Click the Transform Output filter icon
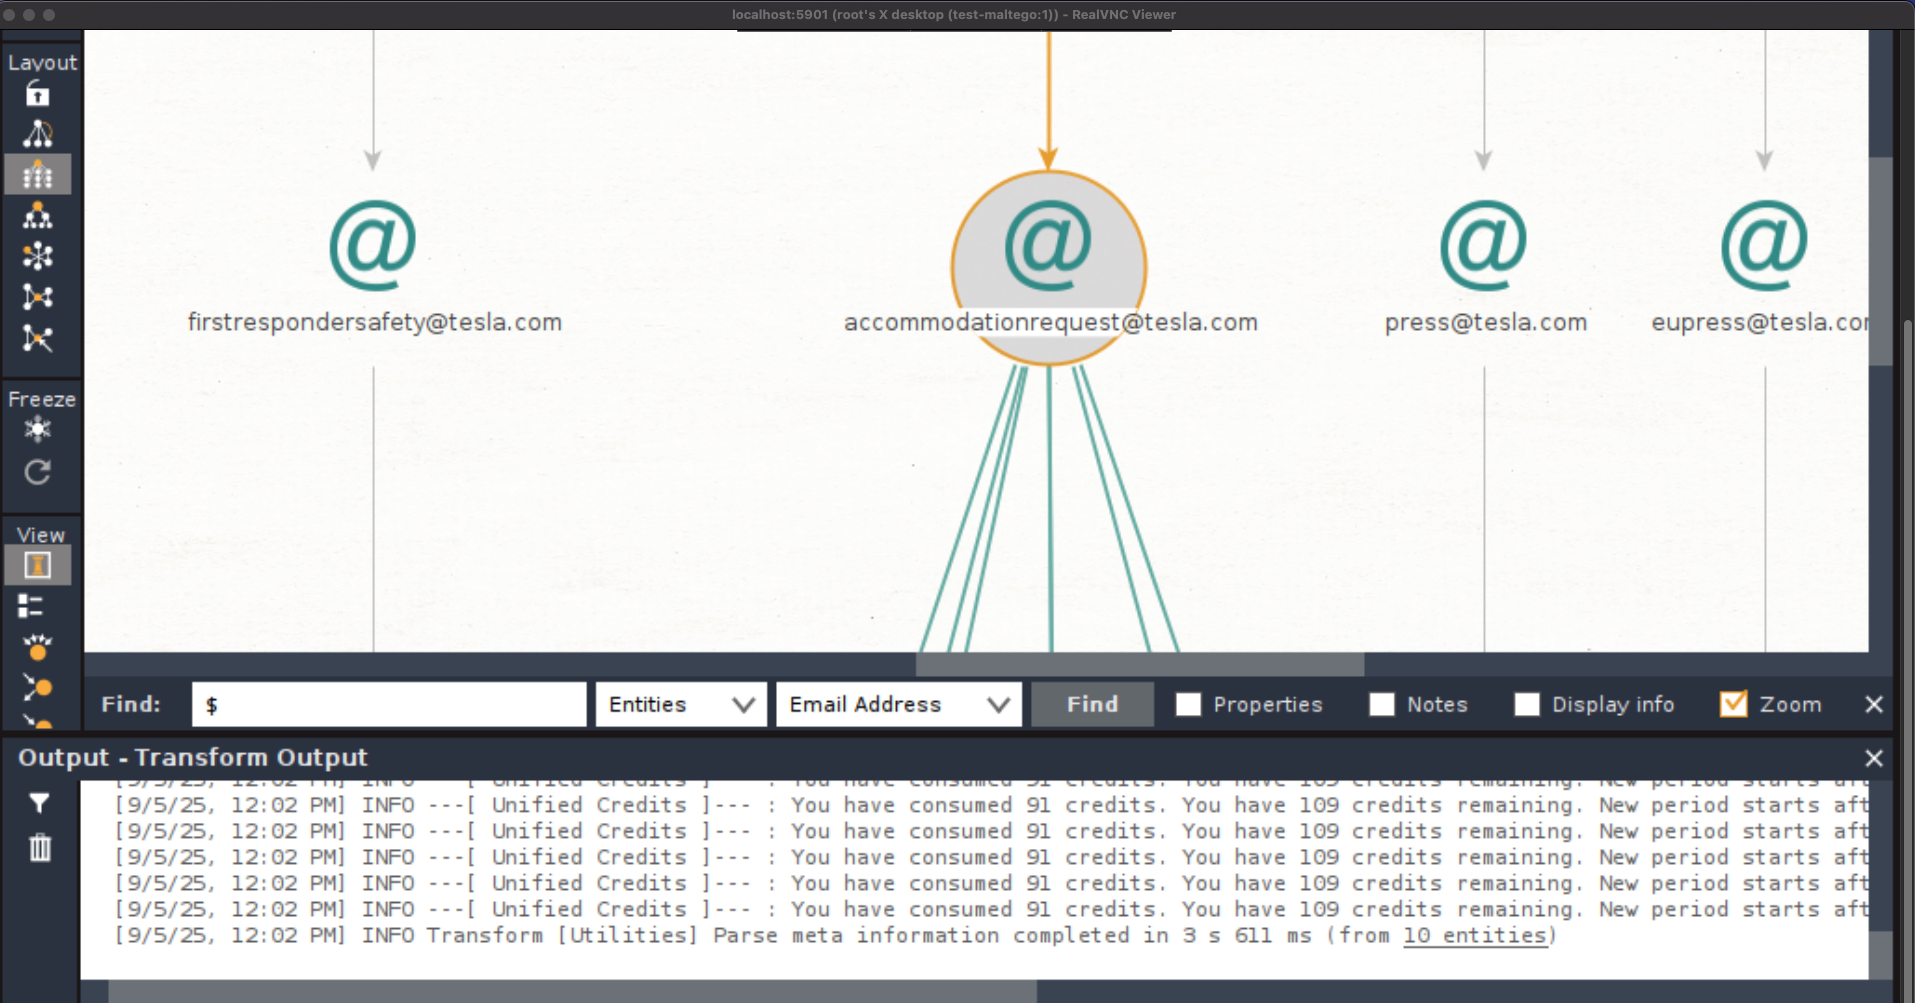 (x=39, y=803)
